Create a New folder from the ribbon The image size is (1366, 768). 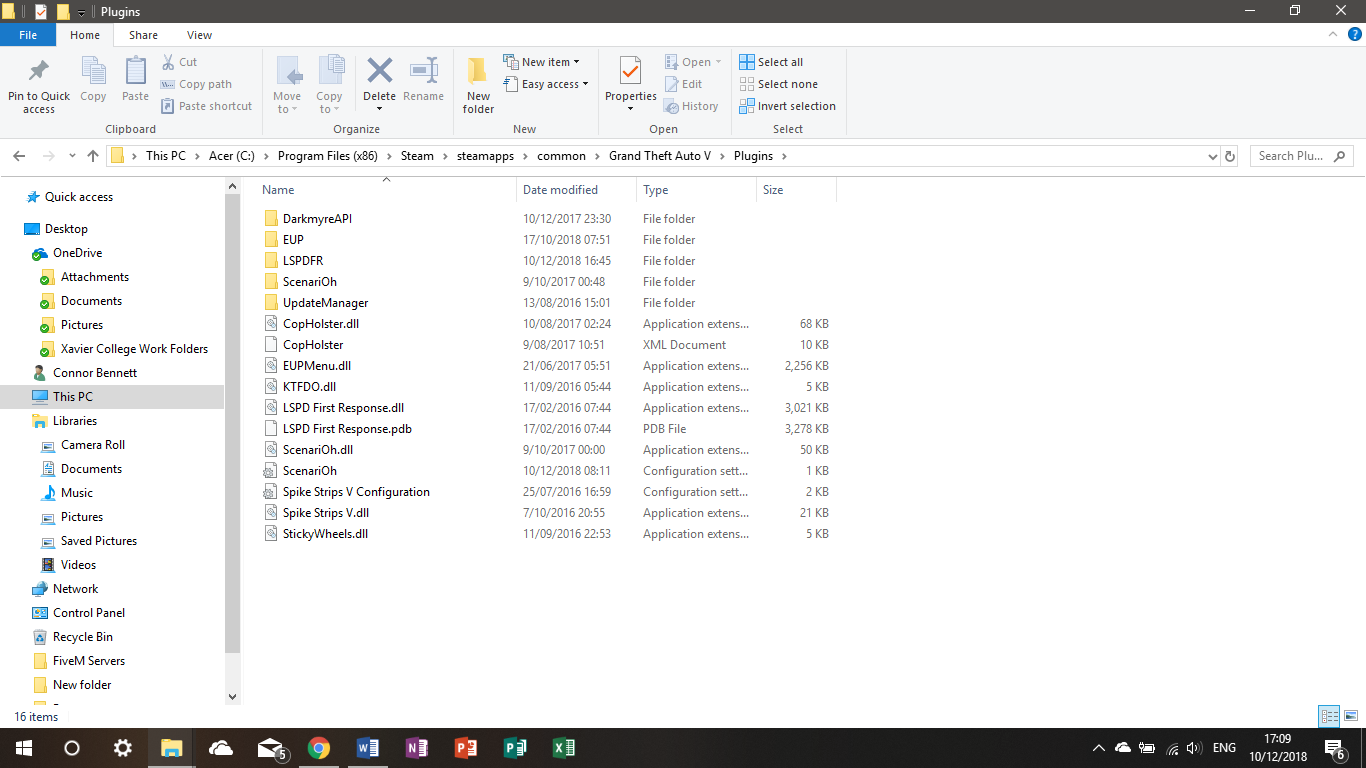click(478, 84)
